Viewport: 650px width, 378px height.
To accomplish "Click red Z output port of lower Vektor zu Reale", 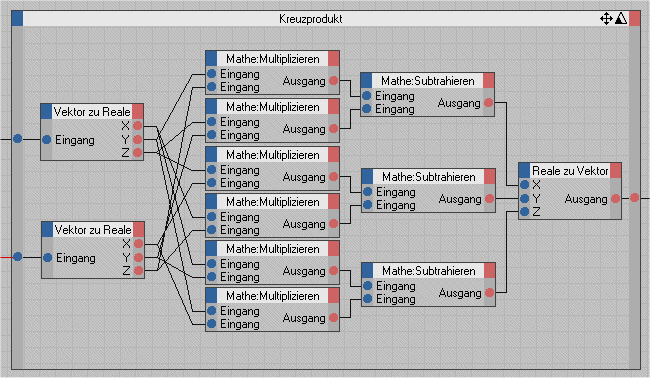I will click(138, 271).
